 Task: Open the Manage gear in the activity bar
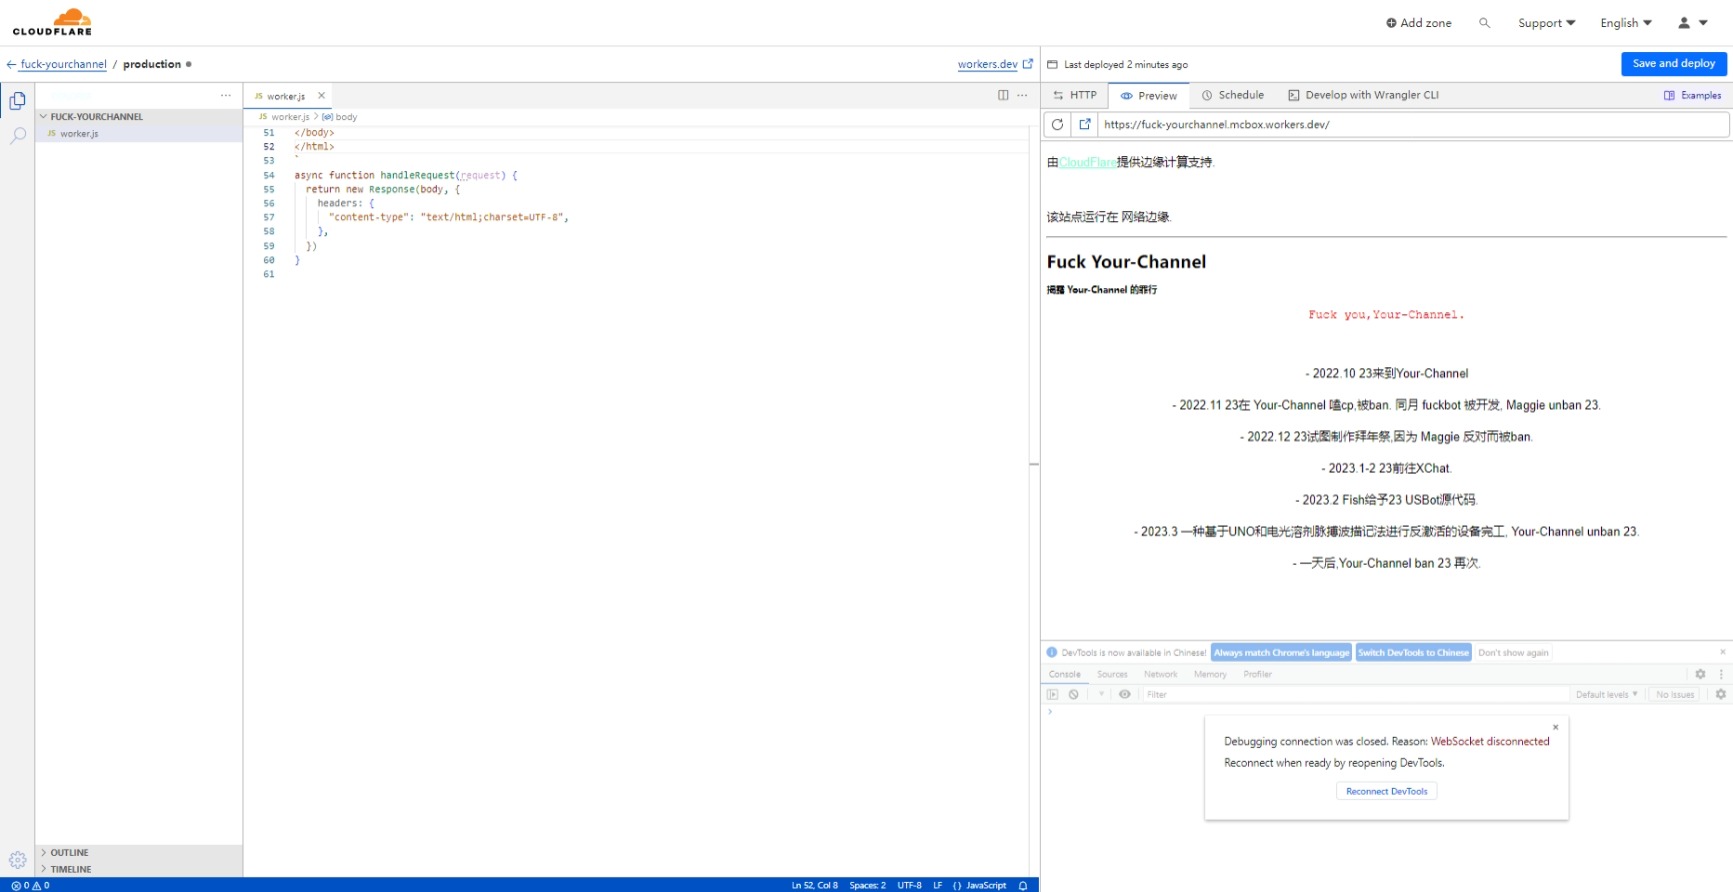point(17,860)
